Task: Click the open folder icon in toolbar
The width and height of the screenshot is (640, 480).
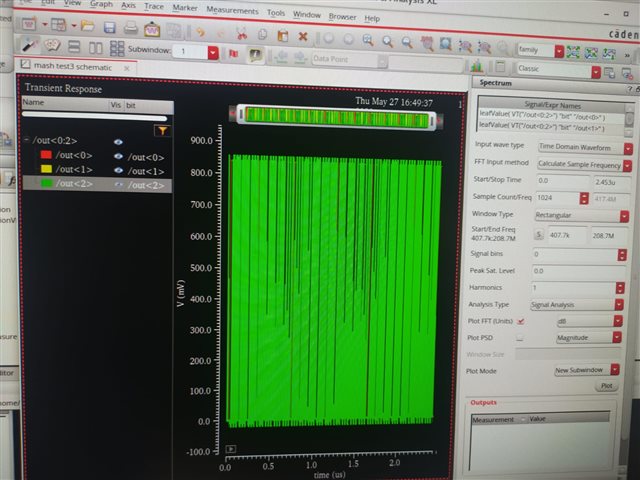Action: pyautogui.click(x=88, y=26)
